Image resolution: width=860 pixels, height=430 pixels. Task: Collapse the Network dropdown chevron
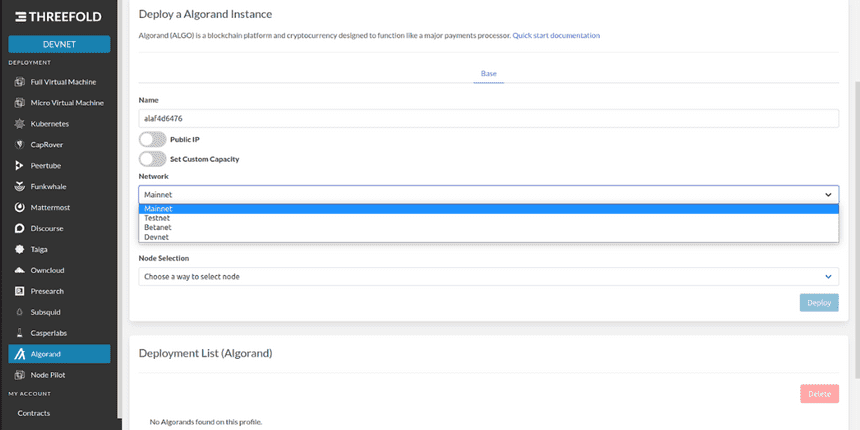point(828,195)
